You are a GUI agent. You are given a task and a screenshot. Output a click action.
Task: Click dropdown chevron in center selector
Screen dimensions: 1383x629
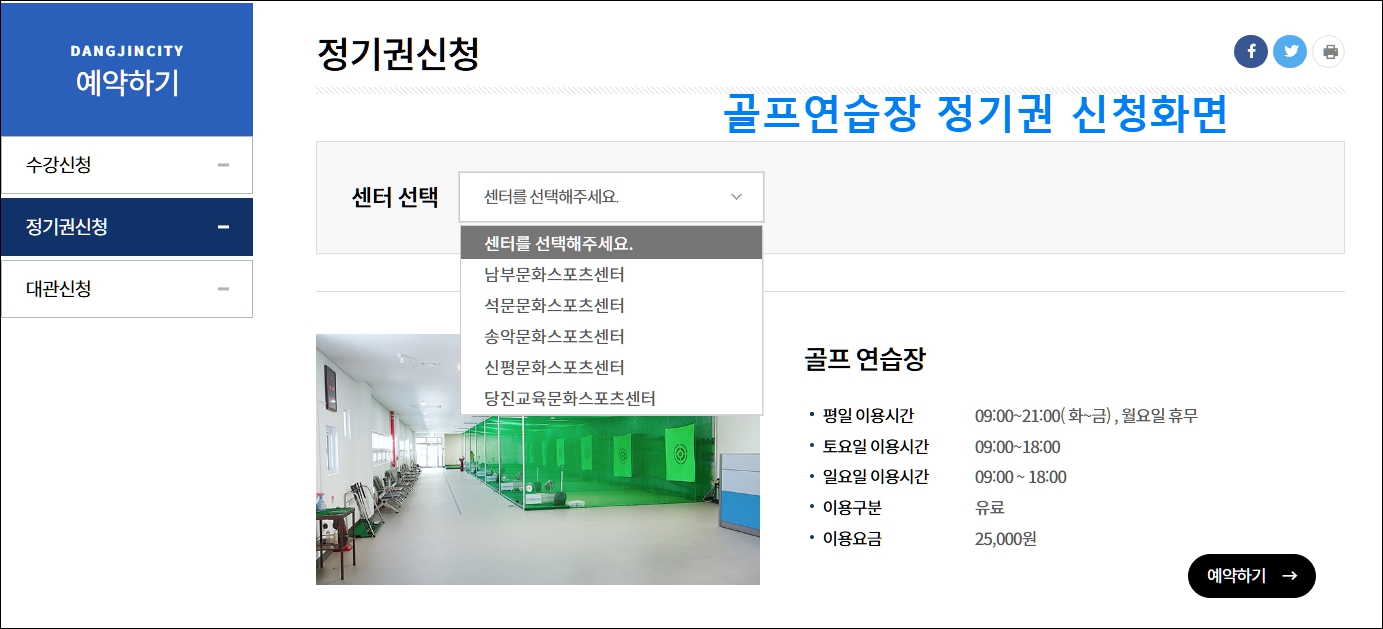737,197
